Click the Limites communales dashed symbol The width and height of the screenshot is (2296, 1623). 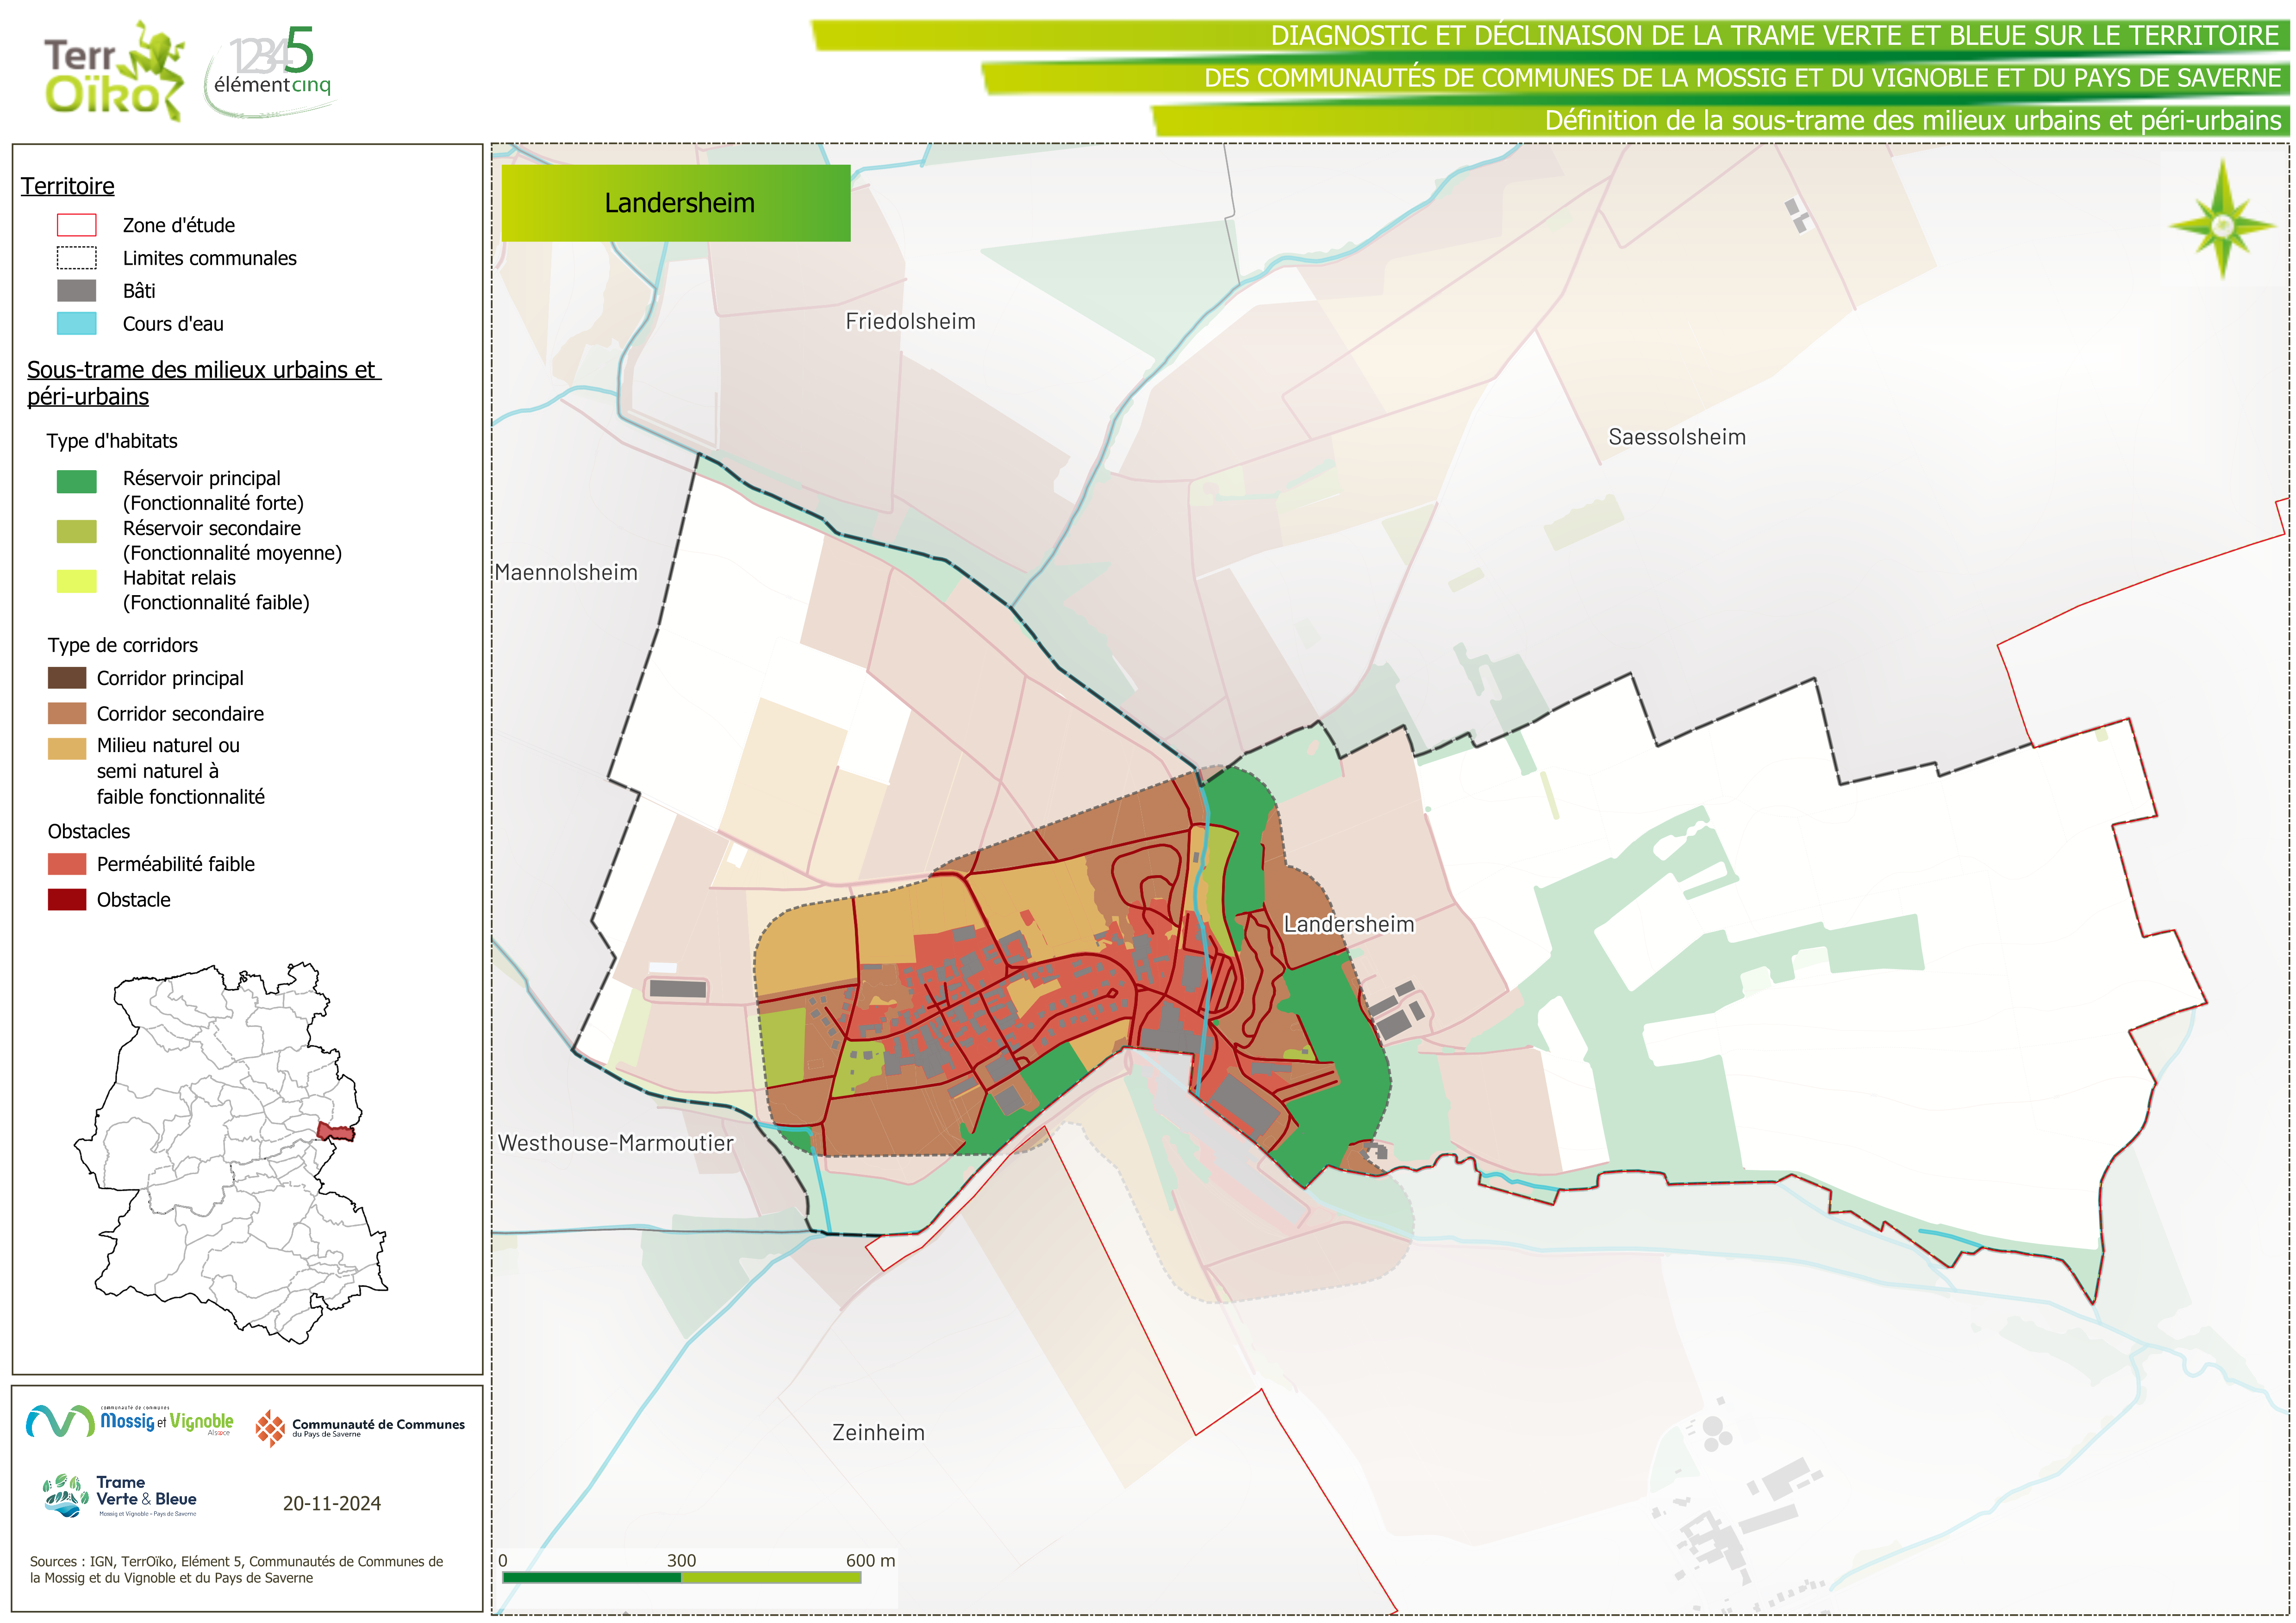76,258
